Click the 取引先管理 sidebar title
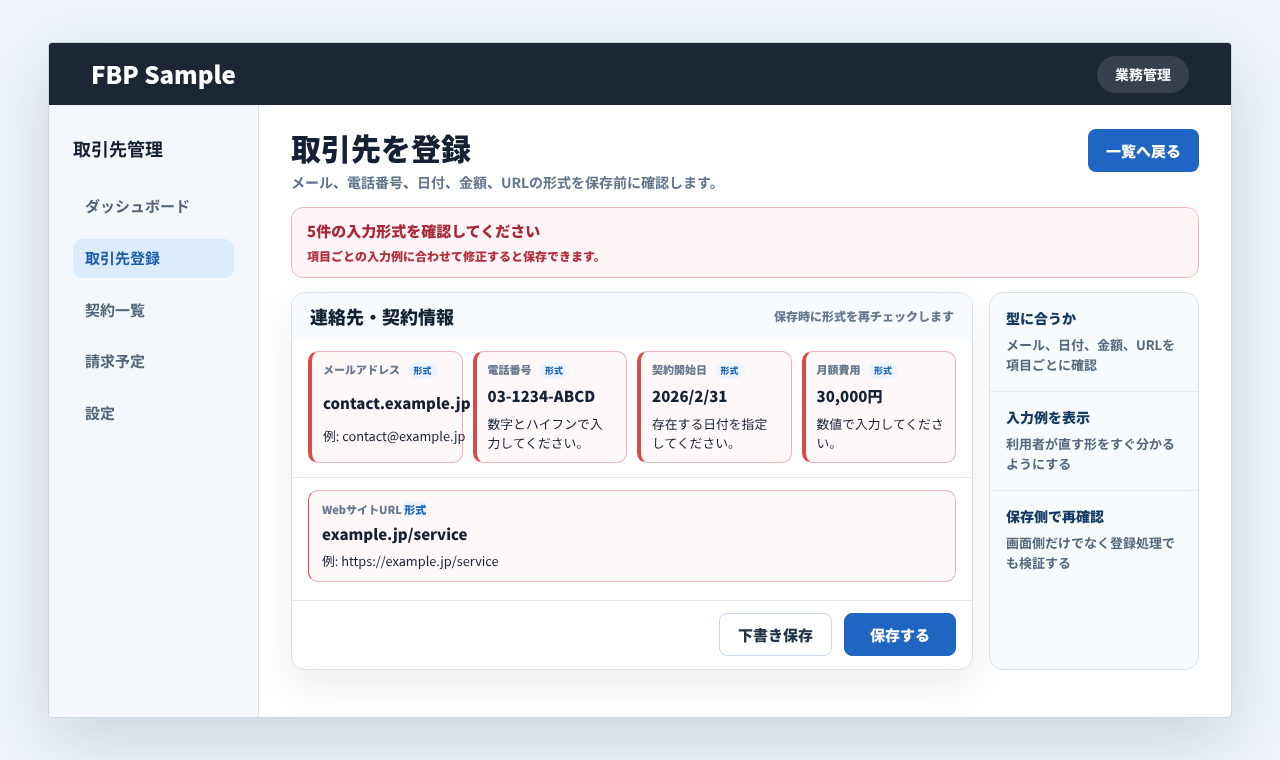Viewport: 1280px width, 760px height. 118,149
